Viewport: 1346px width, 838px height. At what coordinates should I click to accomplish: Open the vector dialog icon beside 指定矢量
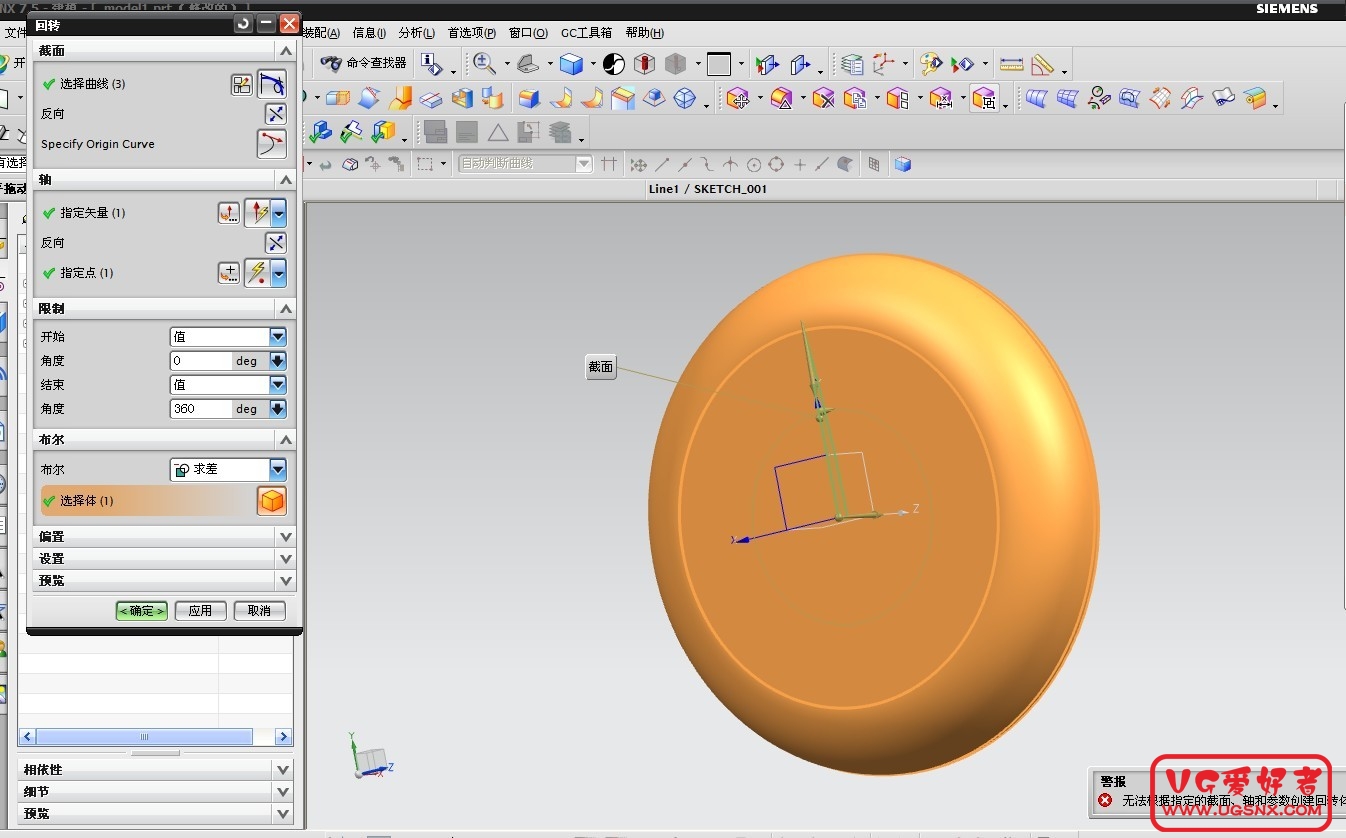tap(229, 213)
